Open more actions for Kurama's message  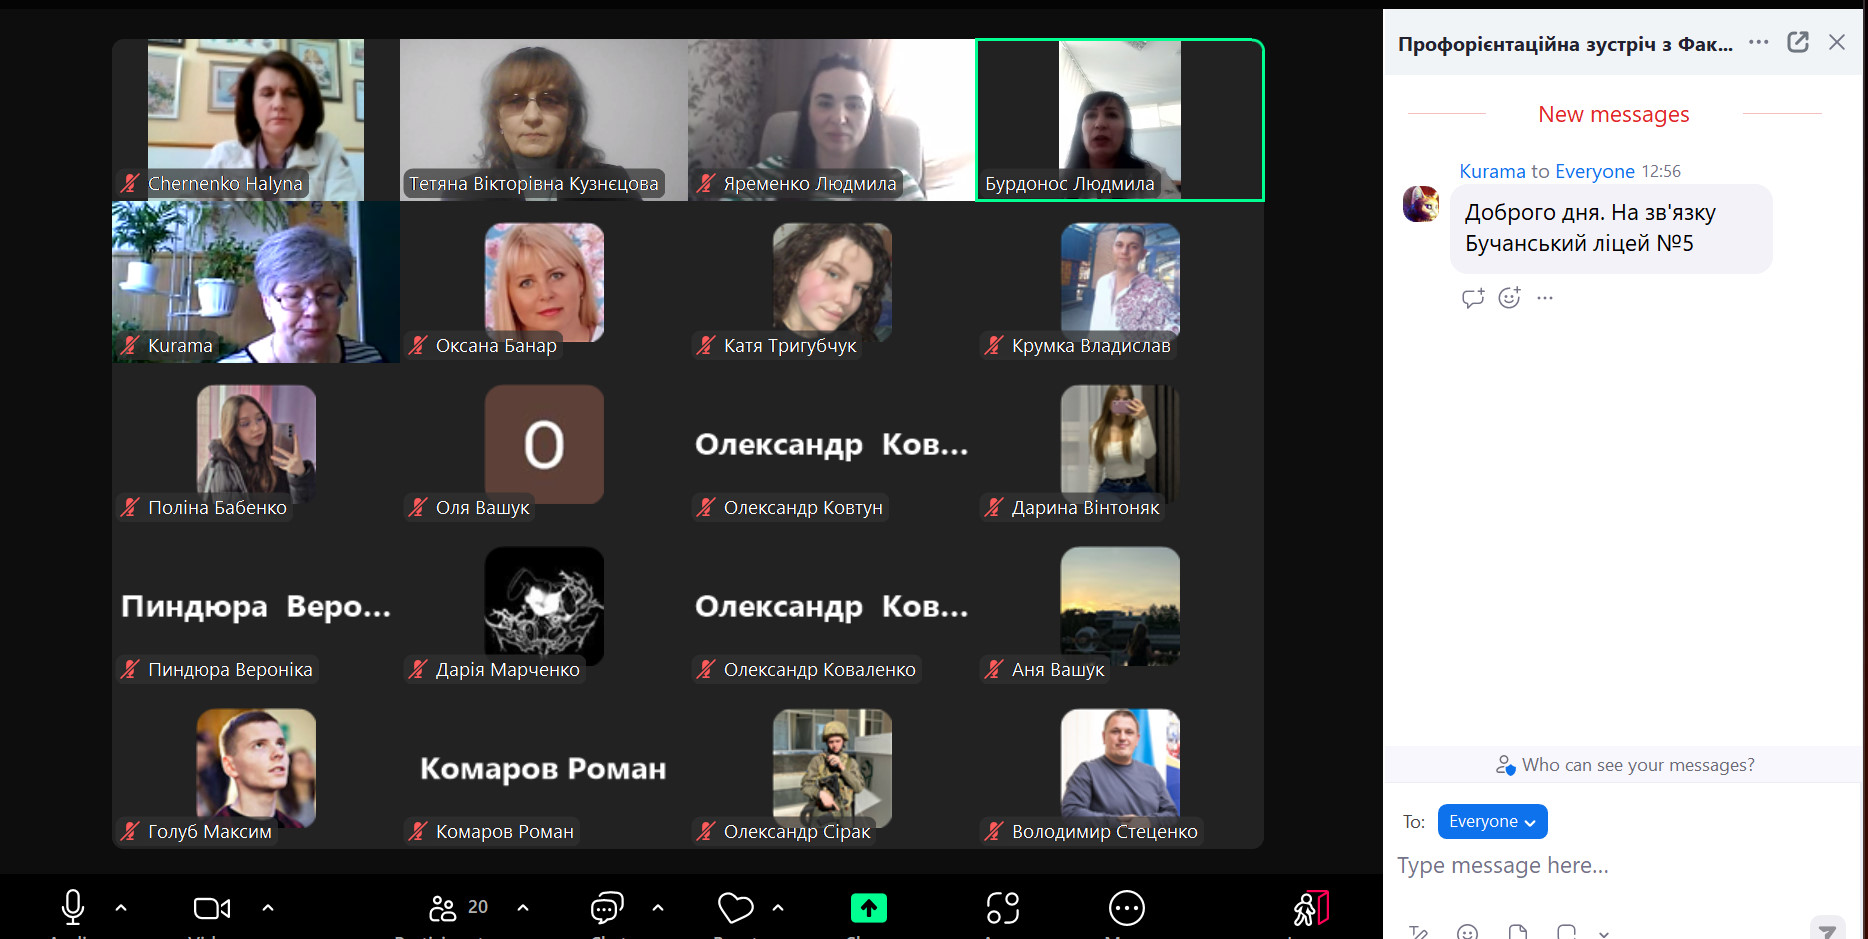[1545, 298]
